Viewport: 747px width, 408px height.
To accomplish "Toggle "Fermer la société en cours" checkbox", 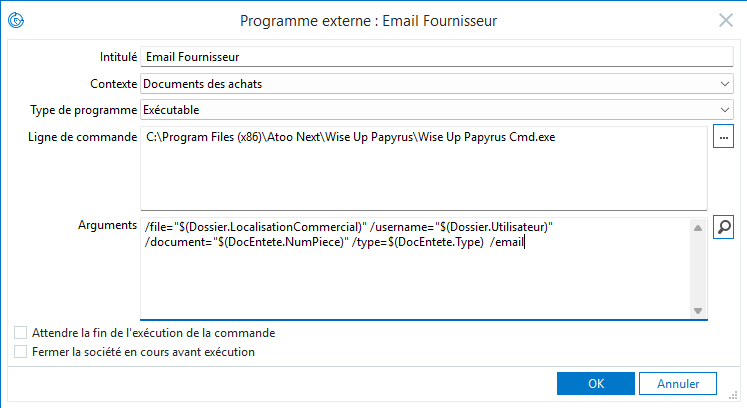I will pos(21,352).
